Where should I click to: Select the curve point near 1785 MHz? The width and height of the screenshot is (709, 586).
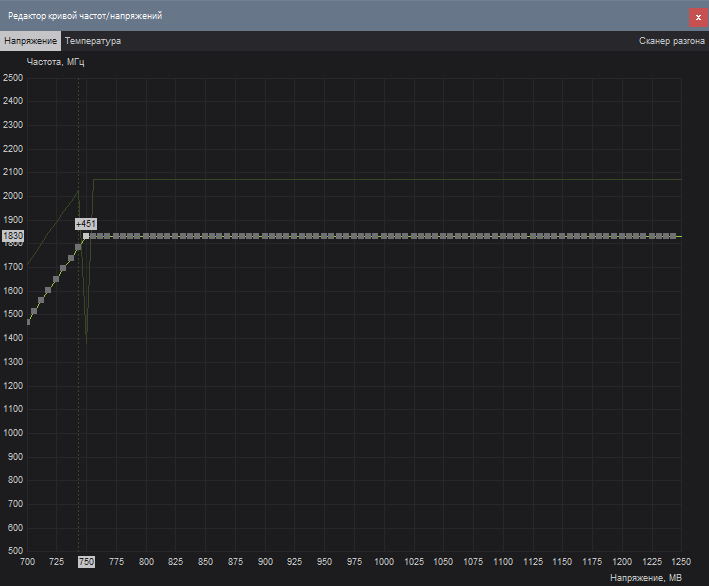pyautogui.click(x=78, y=247)
